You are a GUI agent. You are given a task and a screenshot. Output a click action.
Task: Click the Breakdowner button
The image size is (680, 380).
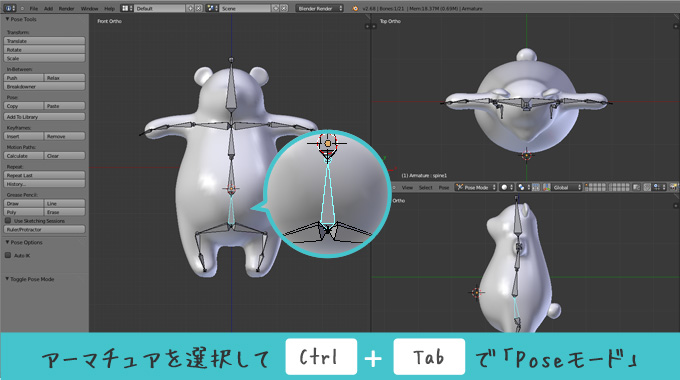44,86
